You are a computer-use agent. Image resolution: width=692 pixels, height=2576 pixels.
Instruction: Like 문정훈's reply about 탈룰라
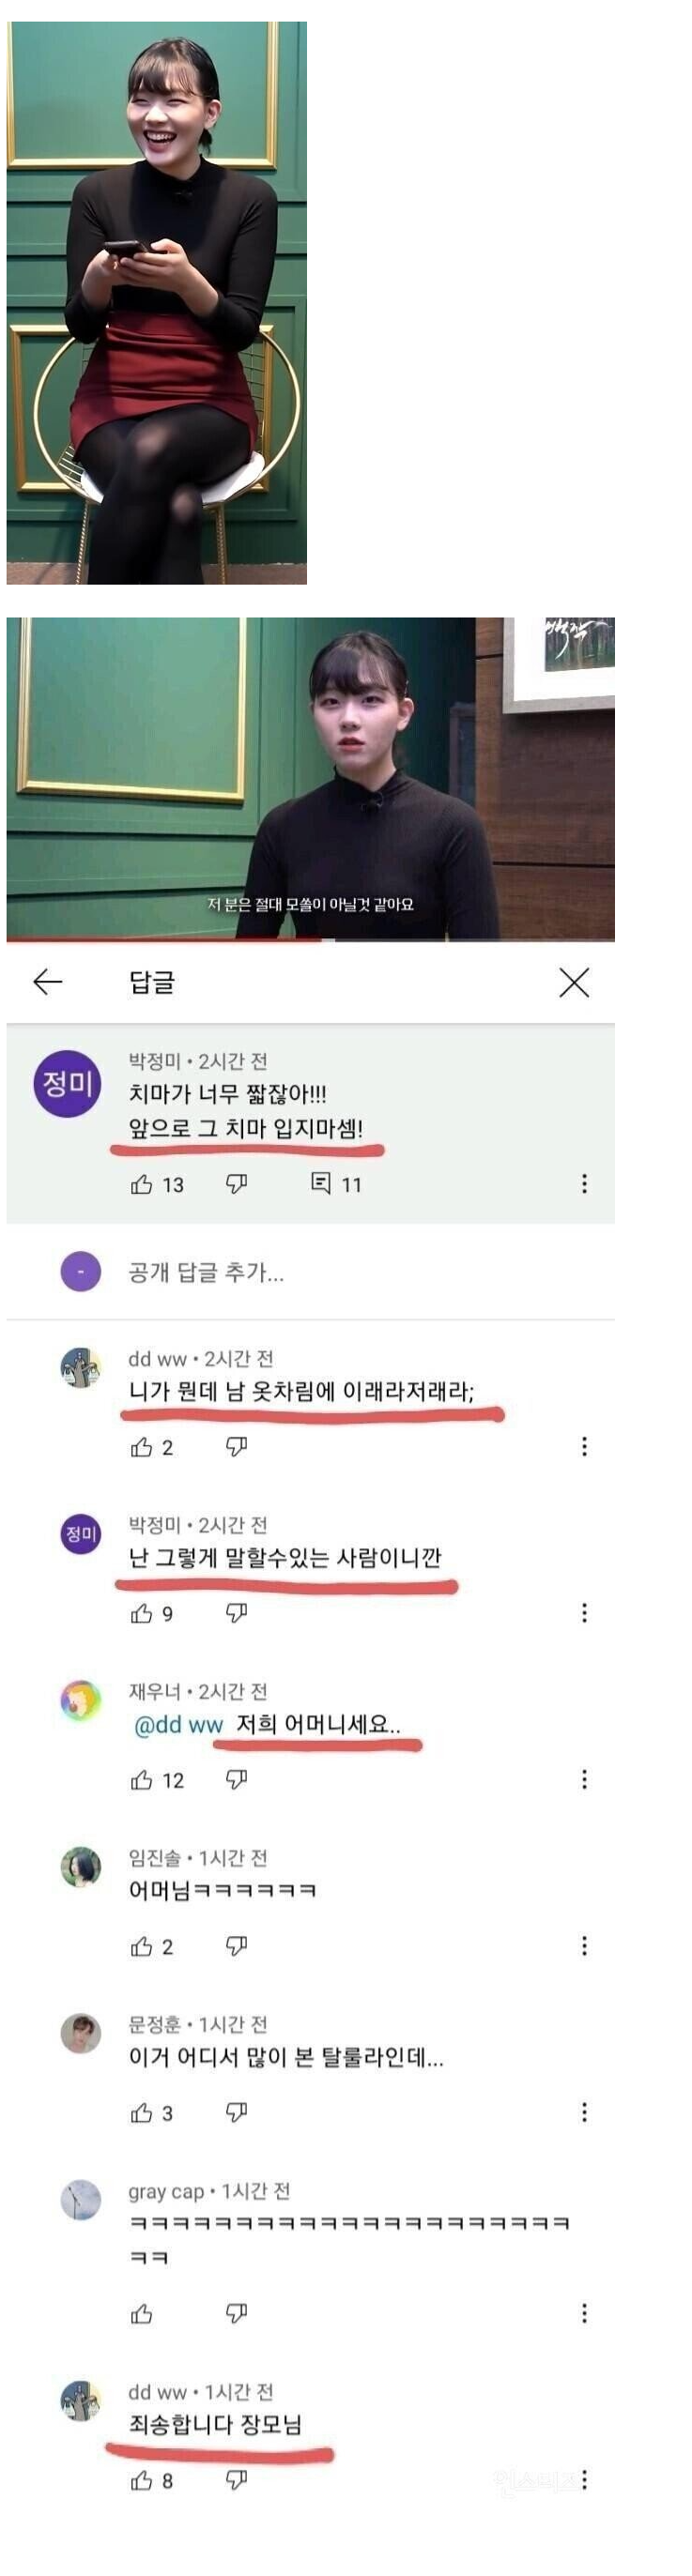(x=142, y=2113)
